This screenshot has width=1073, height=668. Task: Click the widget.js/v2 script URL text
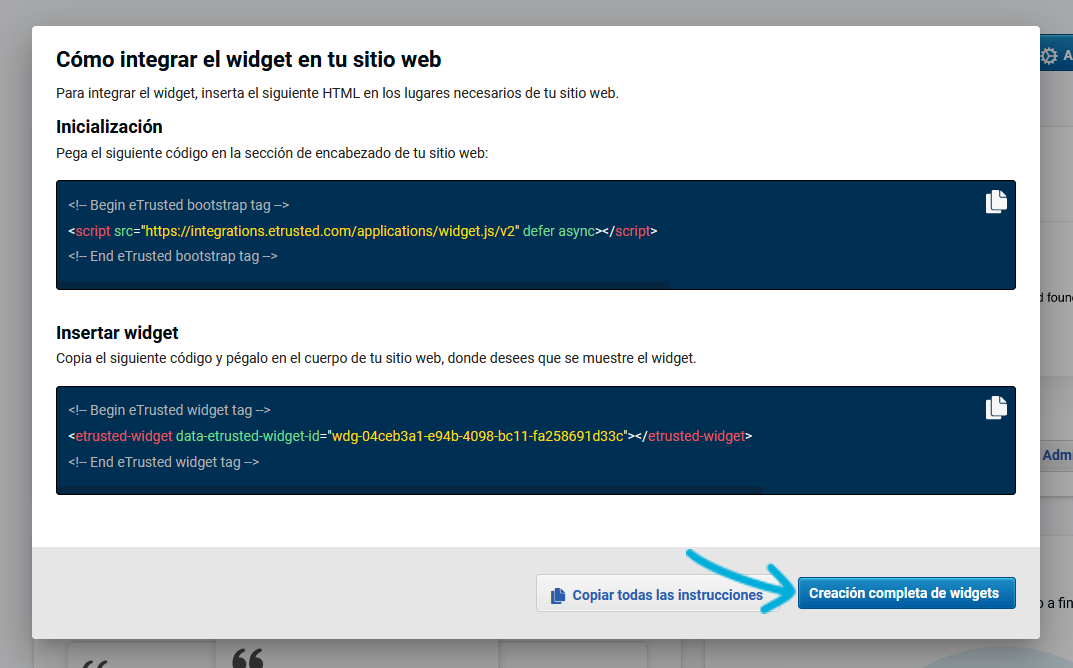point(330,231)
